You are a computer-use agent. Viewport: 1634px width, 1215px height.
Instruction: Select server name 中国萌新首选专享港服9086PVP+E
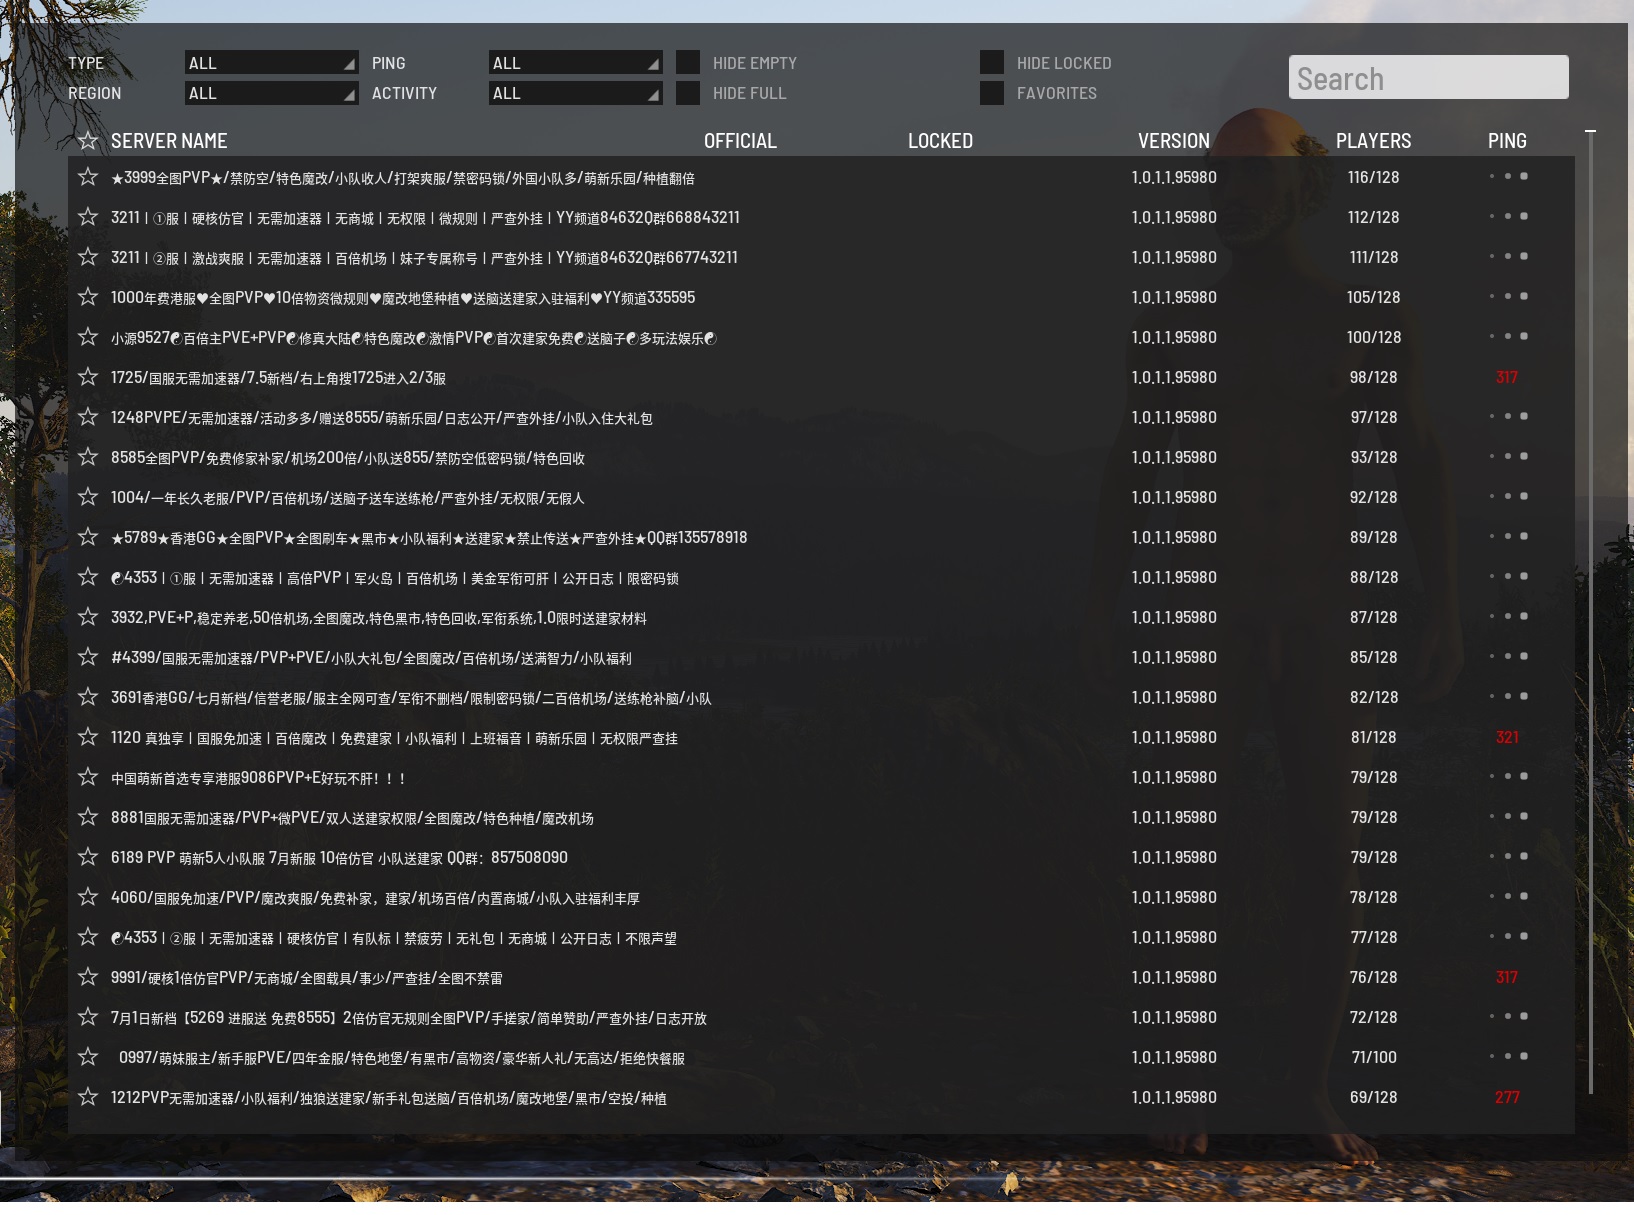pos(258,778)
